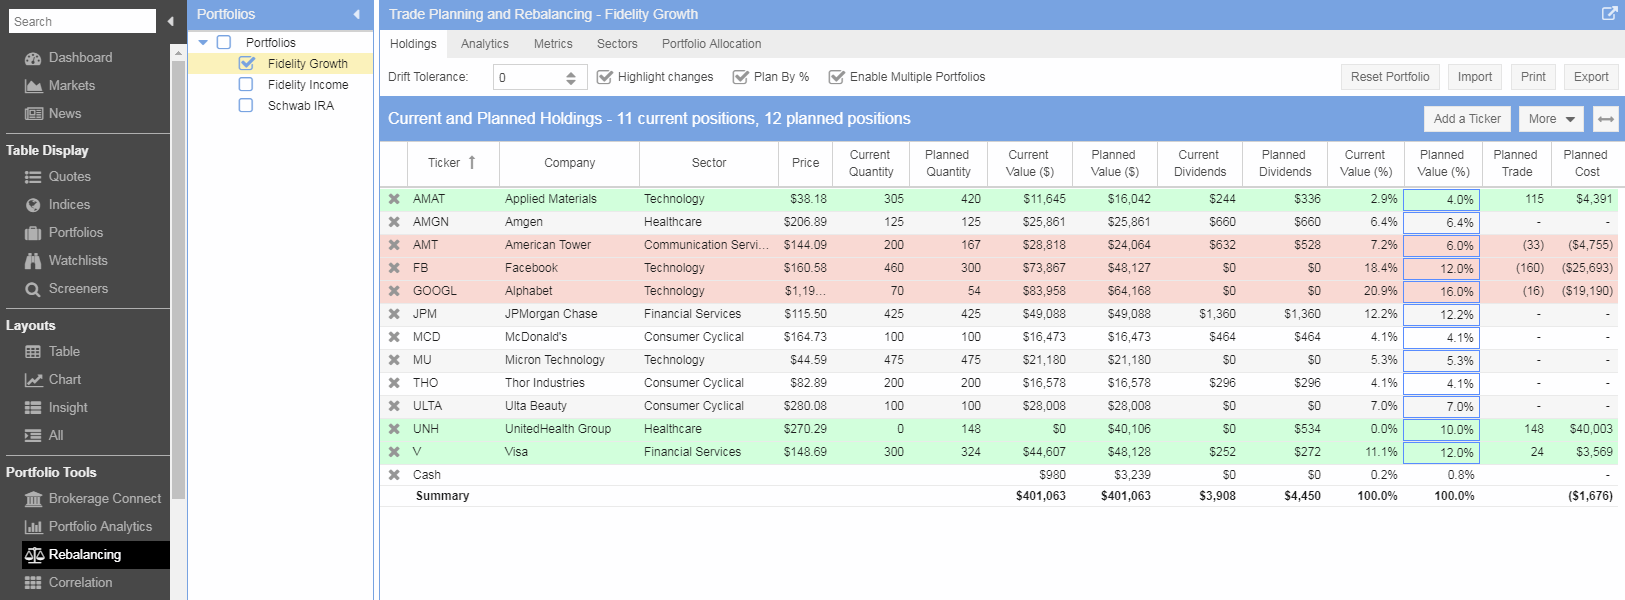Toggle Highlight changes checkbox
Image resolution: width=1625 pixels, height=600 pixels.
click(x=604, y=77)
